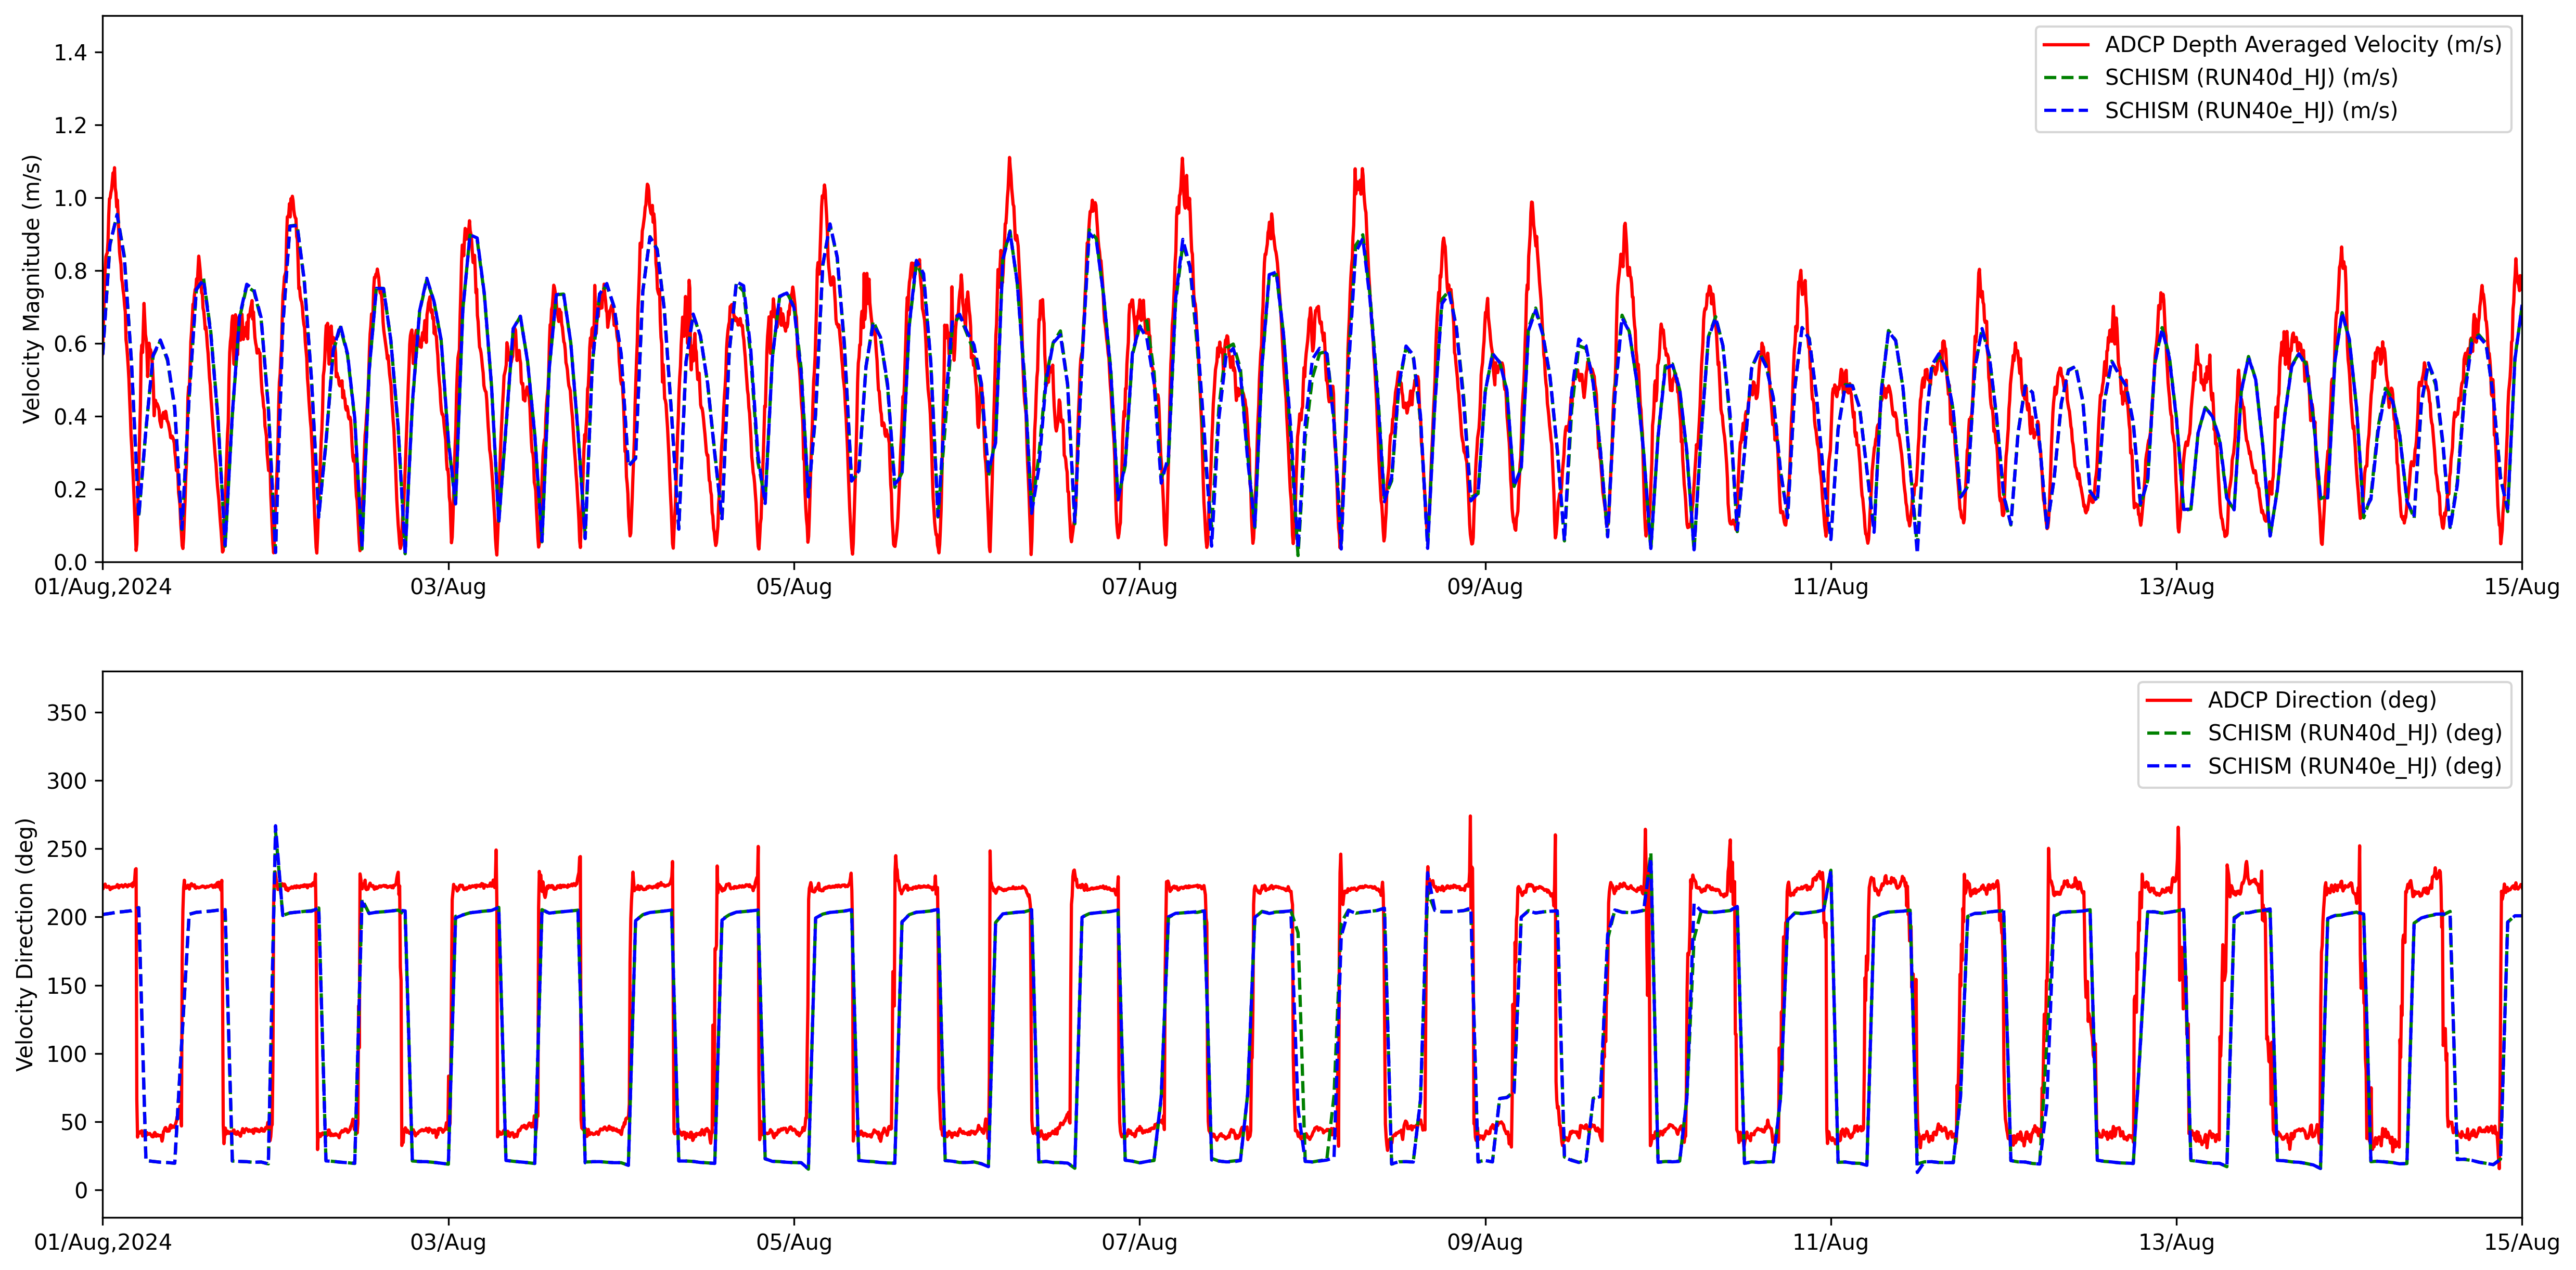Click the 1.4 tick label on magnitude axis
The height and width of the screenshot is (1270, 2576).
(x=70, y=53)
